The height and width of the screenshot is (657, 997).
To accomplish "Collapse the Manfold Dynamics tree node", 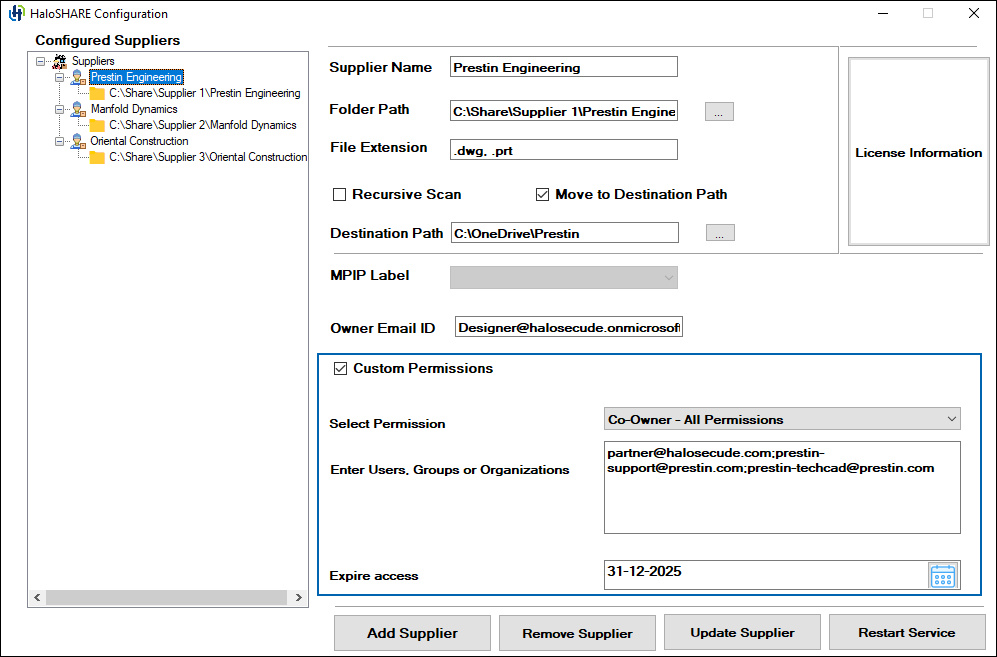I will pos(59,109).
